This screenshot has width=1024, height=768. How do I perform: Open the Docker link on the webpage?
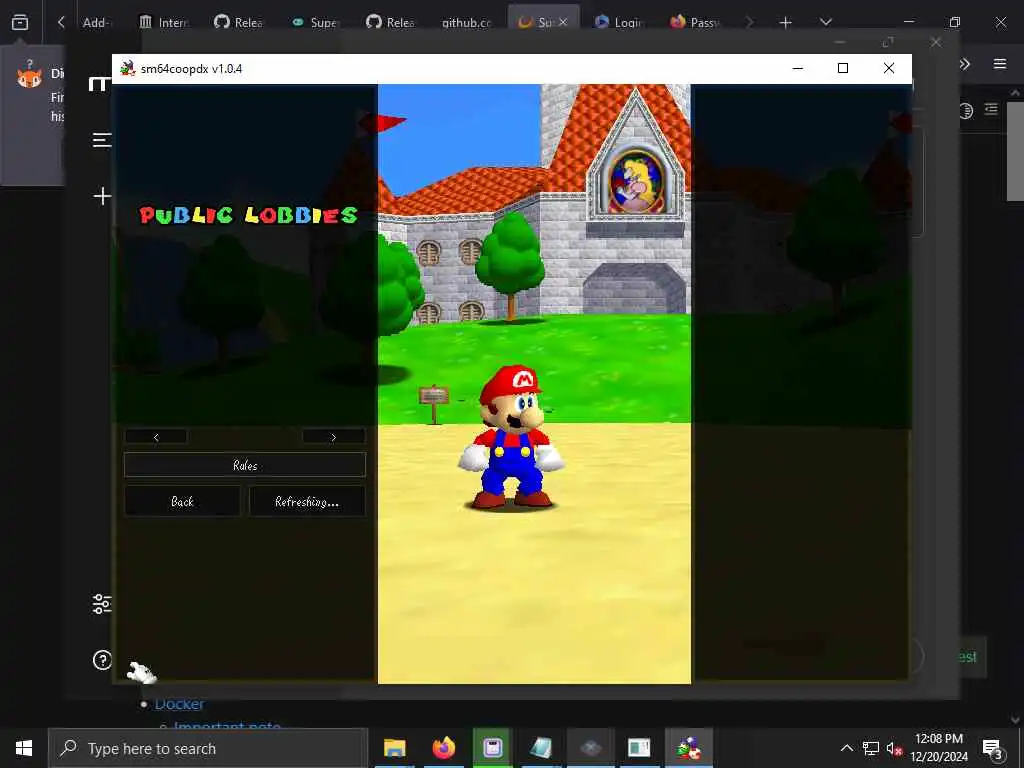pyautogui.click(x=180, y=704)
